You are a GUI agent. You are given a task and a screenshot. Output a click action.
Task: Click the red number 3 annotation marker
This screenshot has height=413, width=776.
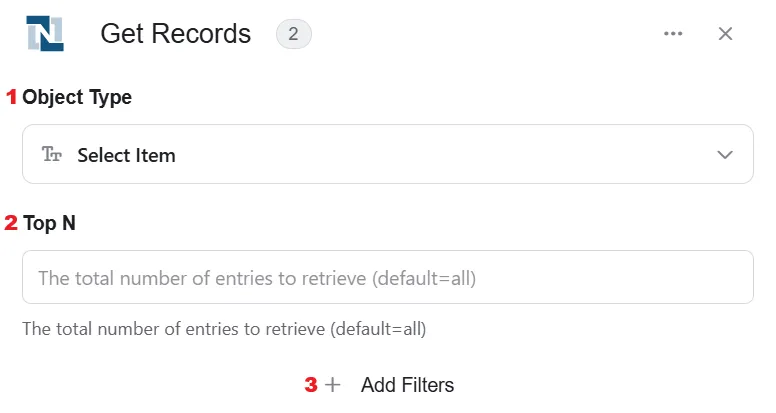pos(311,385)
